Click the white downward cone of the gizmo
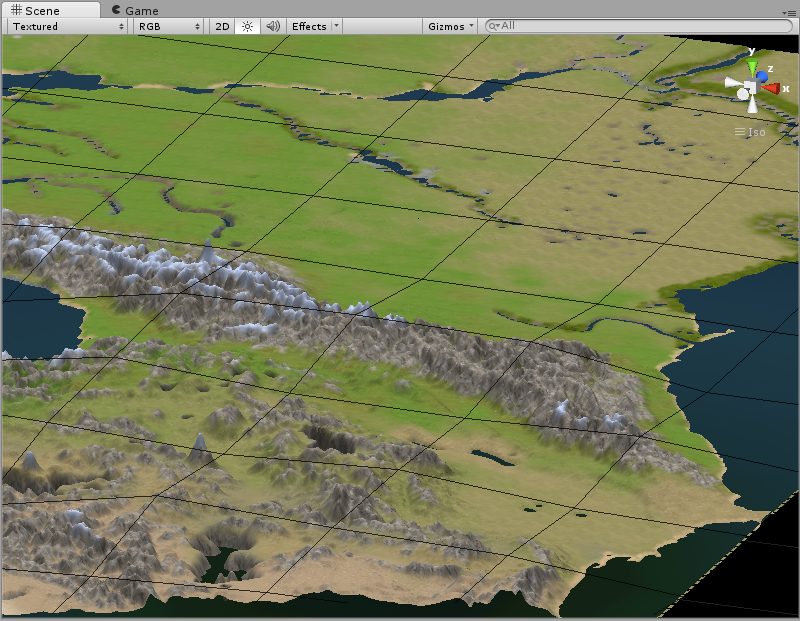Screen dimensions: 800x621 click(x=752, y=104)
